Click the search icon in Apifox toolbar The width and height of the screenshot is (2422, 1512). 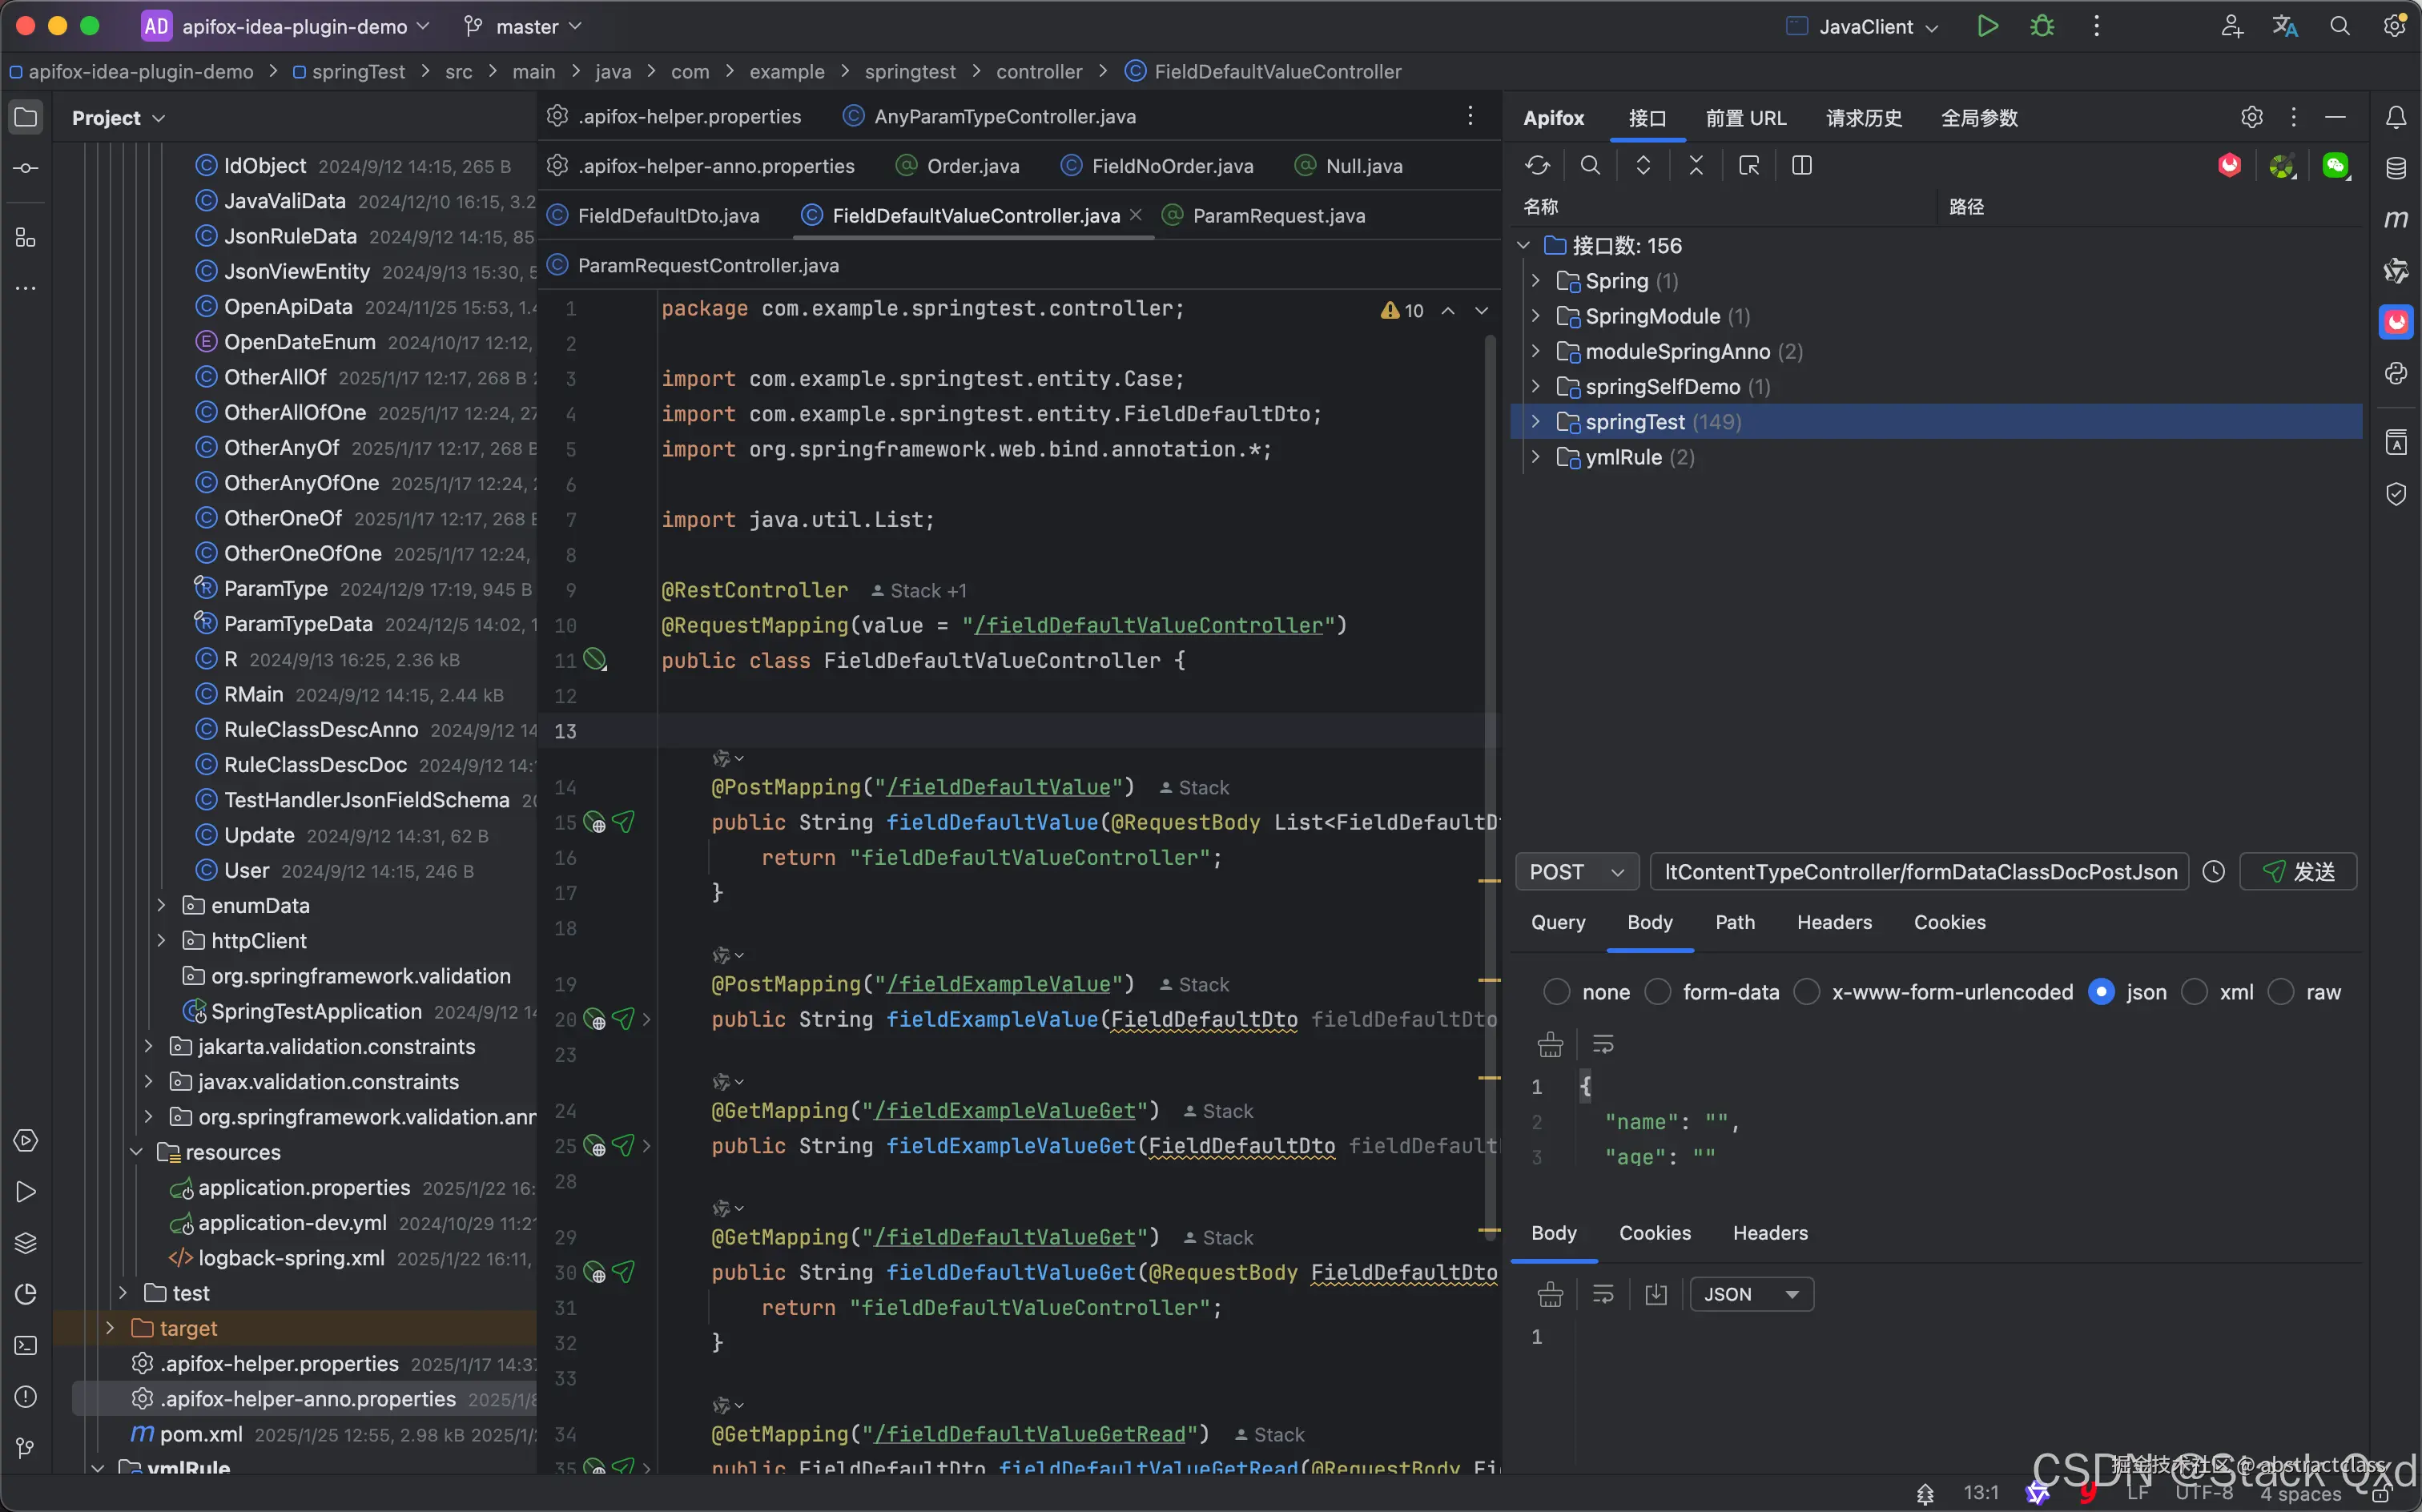1590,165
